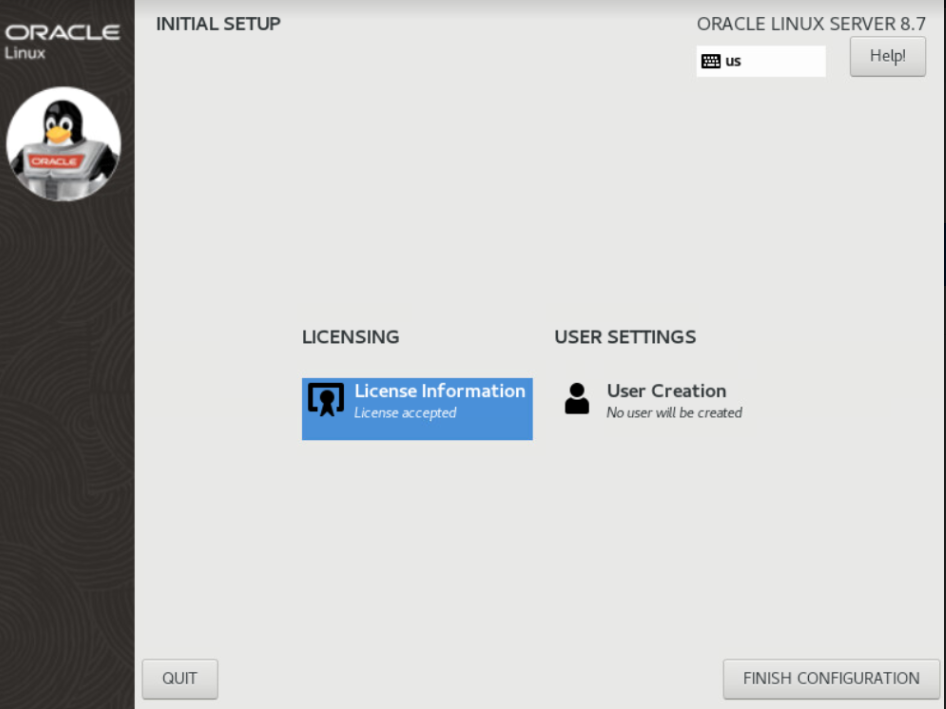The image size is (946, 709).
Task: Click the QUIT button
Action: [x=180, y=678]
